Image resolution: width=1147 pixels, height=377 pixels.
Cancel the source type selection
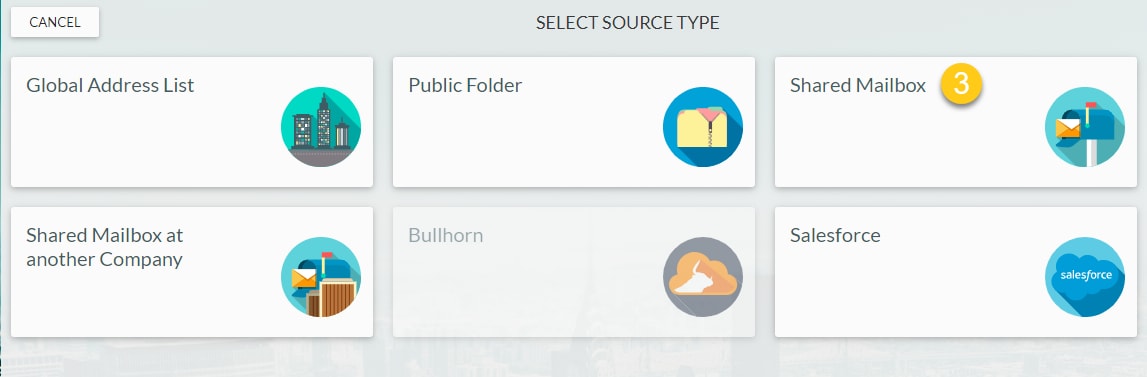(55, 22)
